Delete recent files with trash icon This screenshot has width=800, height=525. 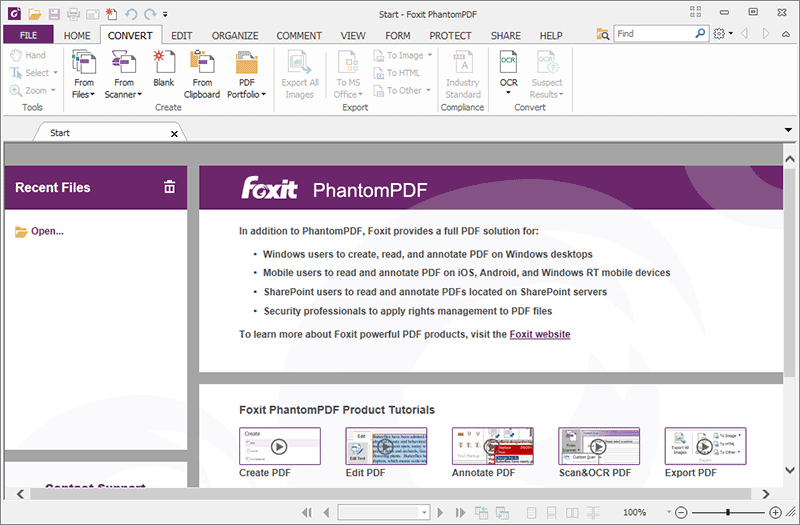tap(169, 187)
